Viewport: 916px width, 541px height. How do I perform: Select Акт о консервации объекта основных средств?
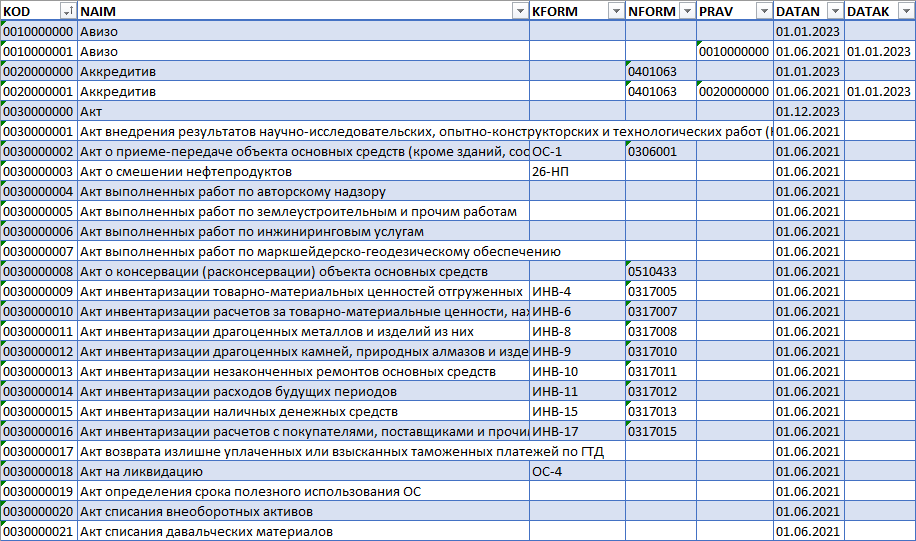303,272
